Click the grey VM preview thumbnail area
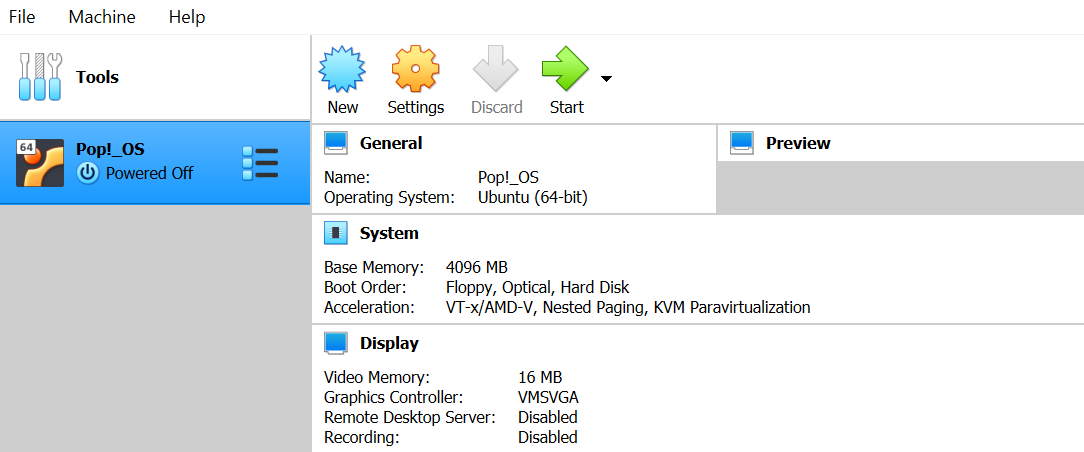The image size is (1084, 452). [900, 187]
